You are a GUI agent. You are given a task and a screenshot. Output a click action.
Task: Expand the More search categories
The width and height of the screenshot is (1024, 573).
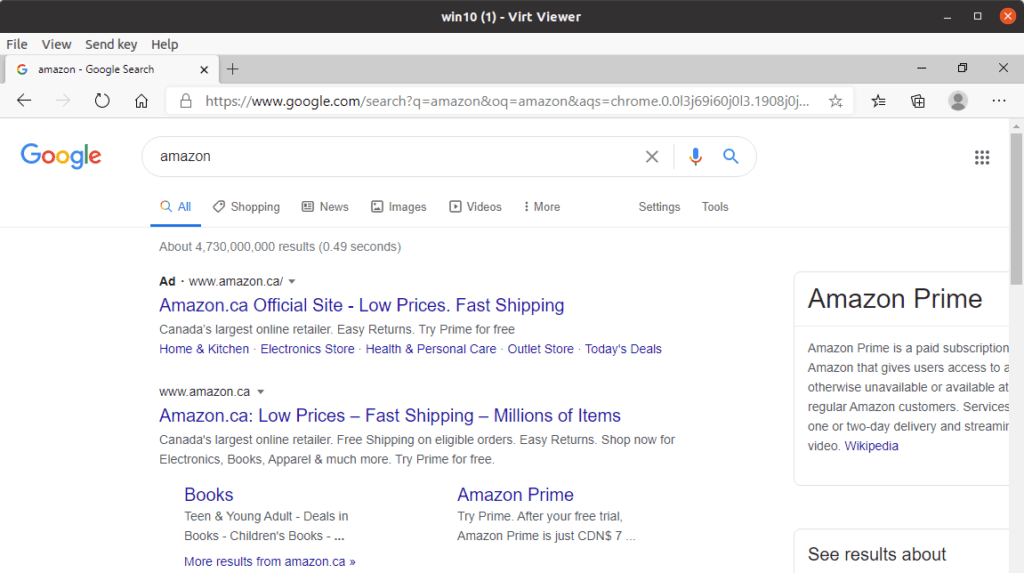tap(541, 206)
